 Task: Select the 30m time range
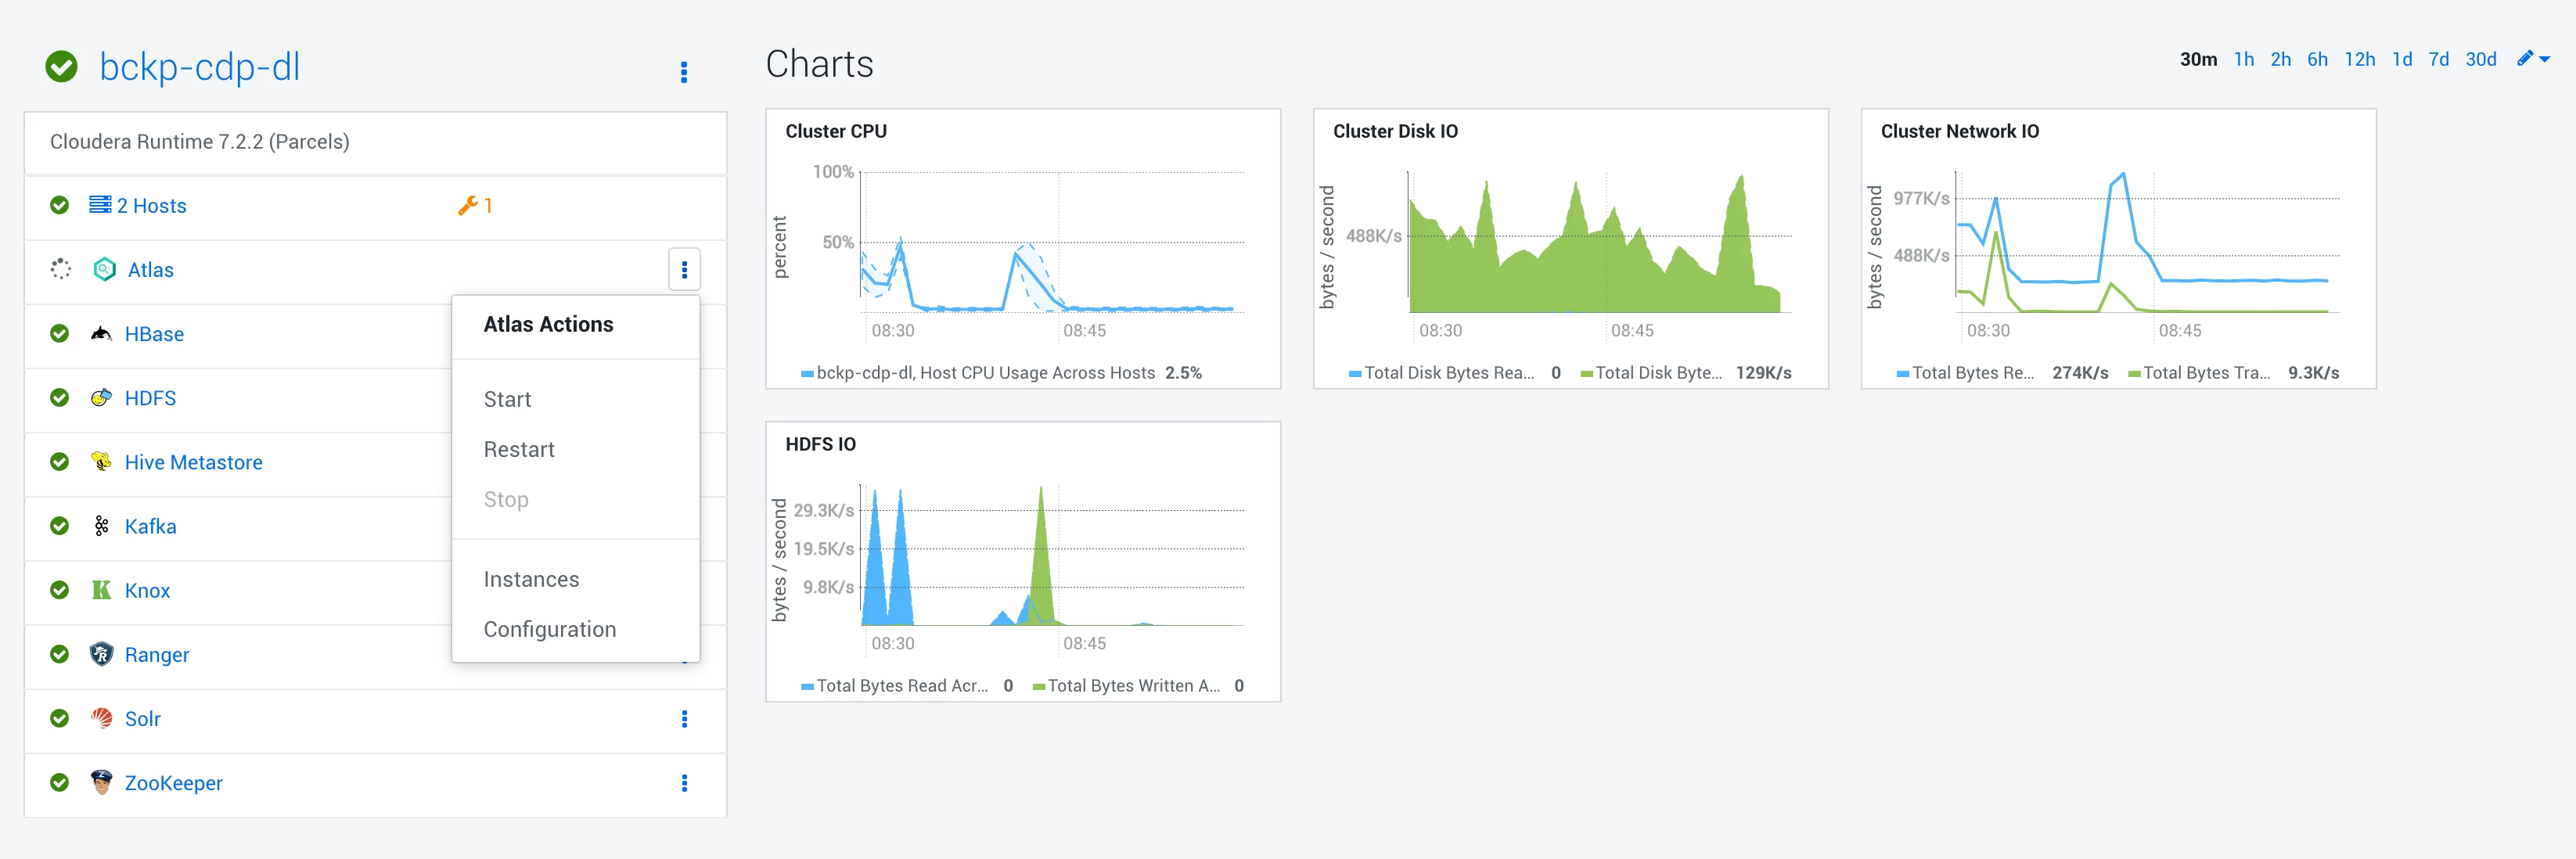2198,59
